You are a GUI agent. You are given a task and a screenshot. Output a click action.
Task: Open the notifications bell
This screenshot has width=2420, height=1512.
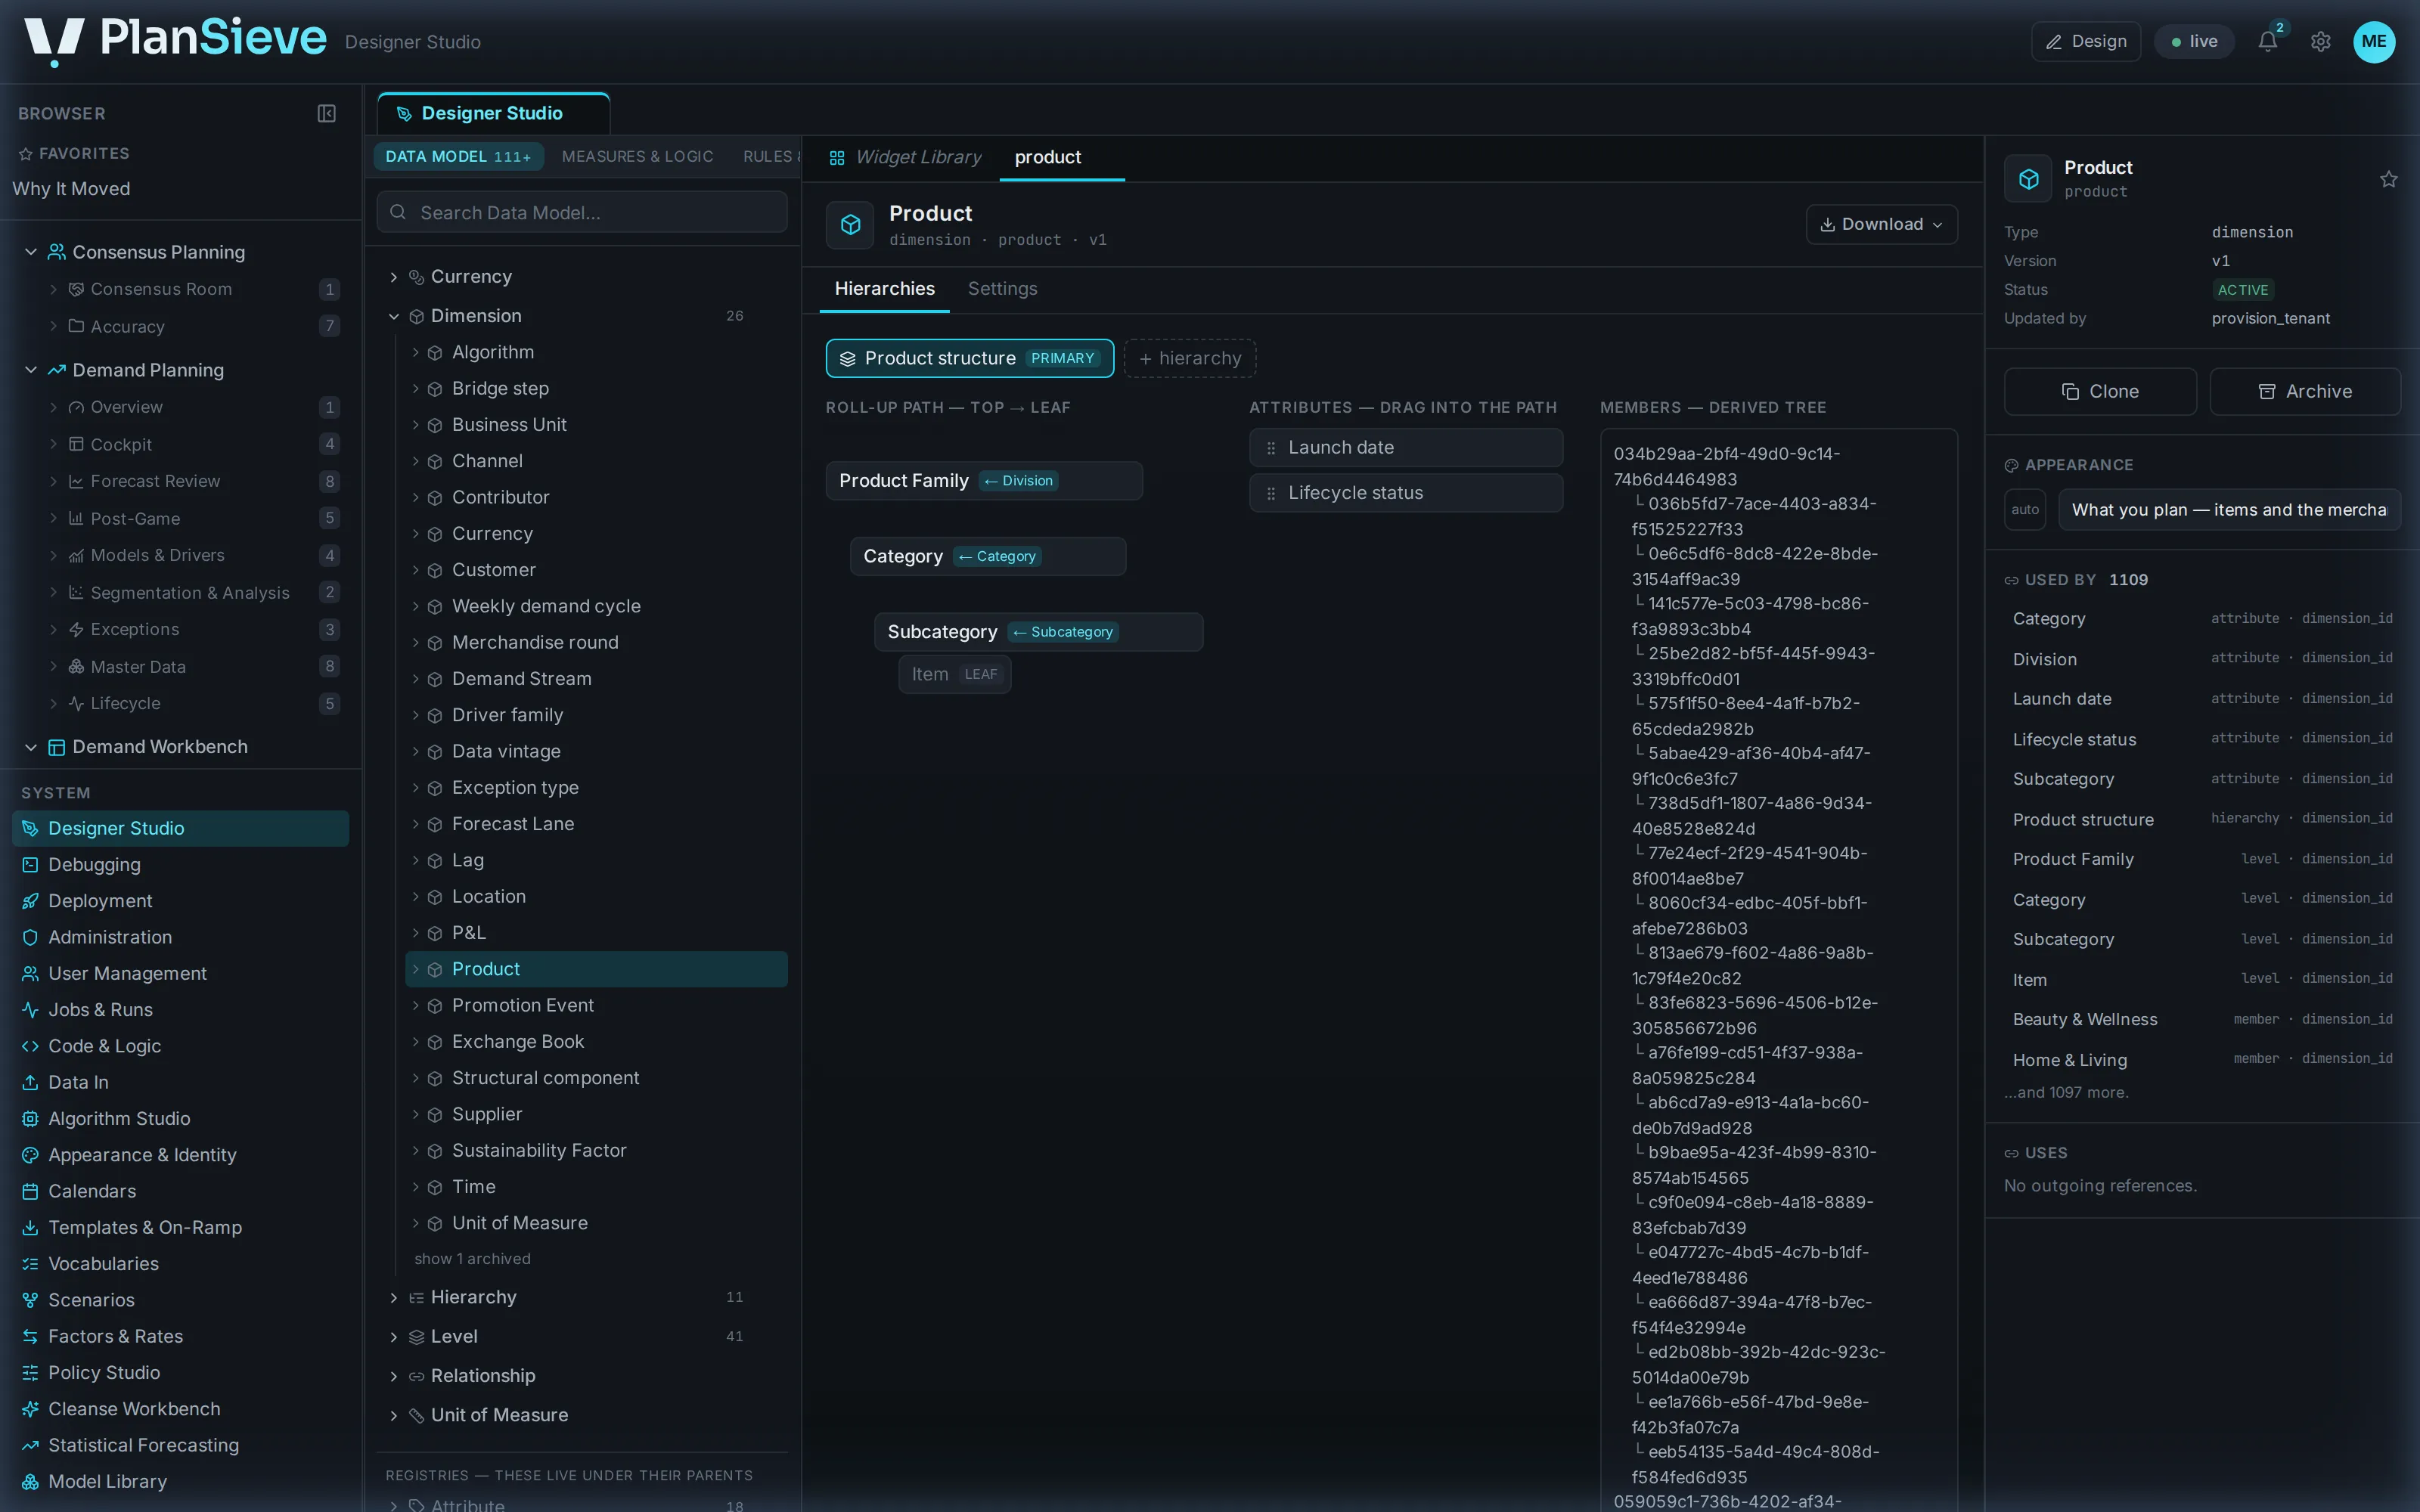pyautogui.click(x=2267, y=41)
